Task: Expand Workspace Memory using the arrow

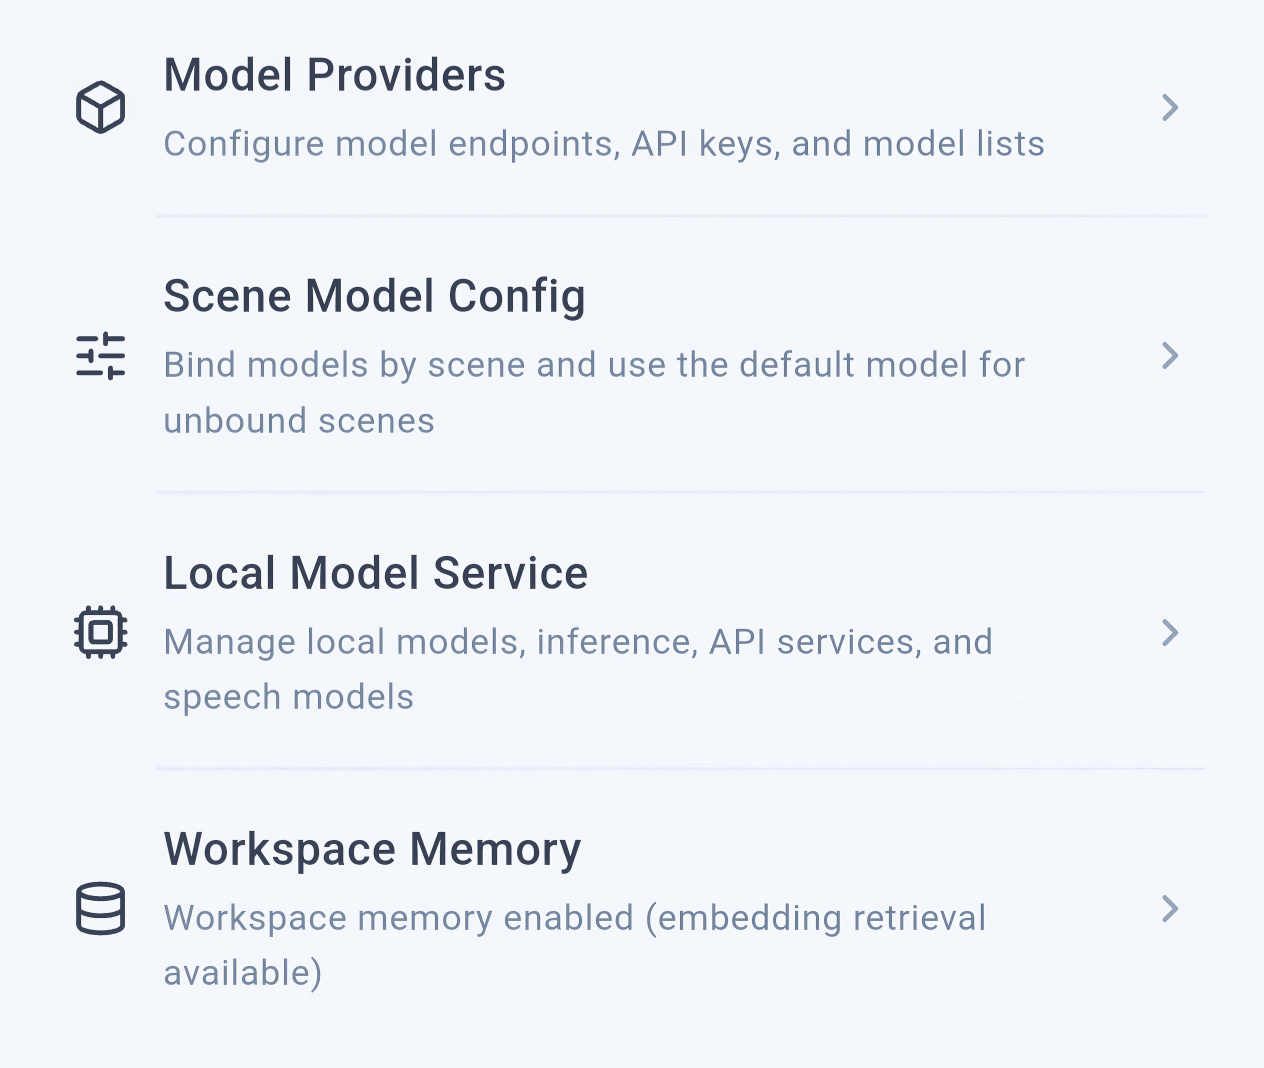Action: (x=1170, y=909)
